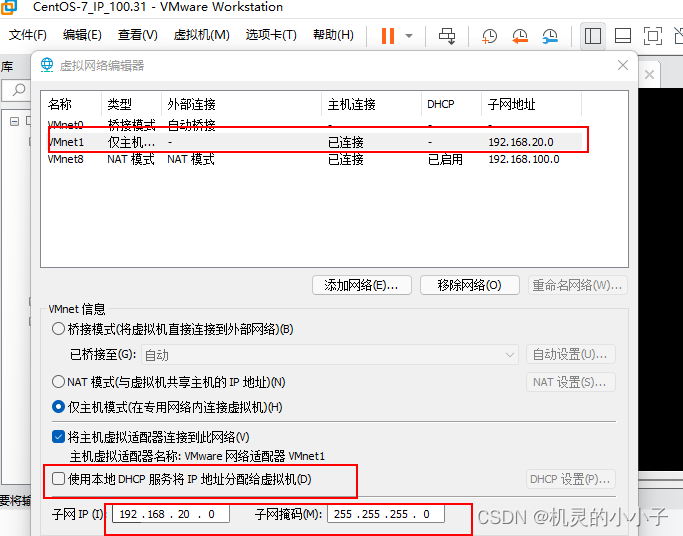The image size is (683, 536).
Task: Open snapshot manager clock-wrench icon
Action: tap(550, 36)
